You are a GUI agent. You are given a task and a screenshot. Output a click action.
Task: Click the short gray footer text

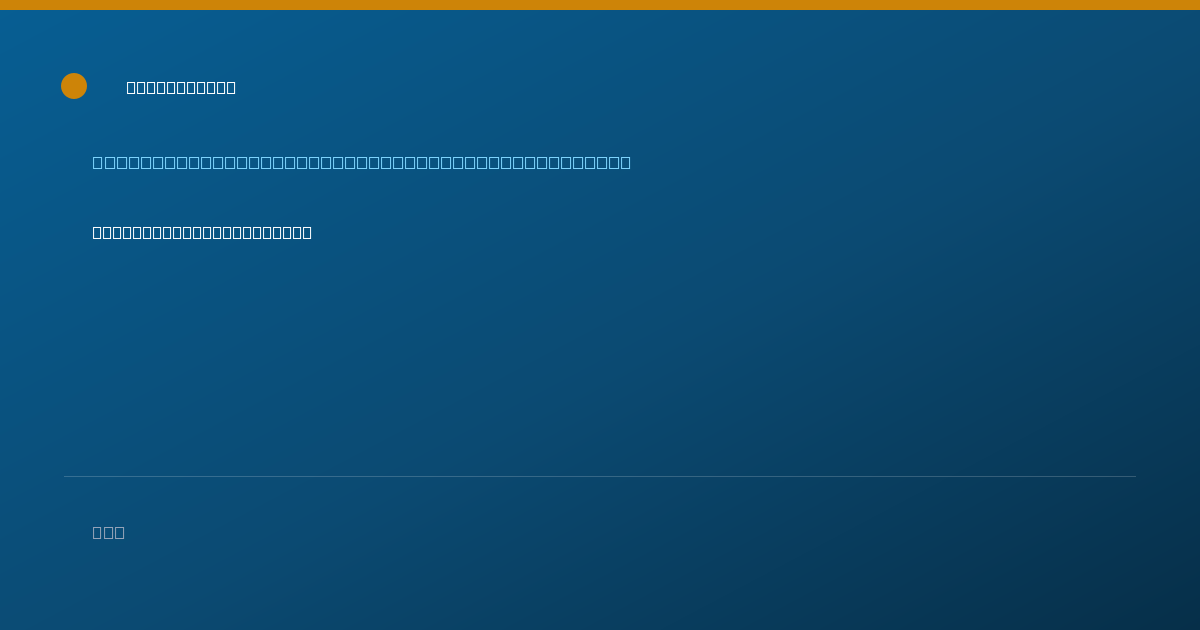[x=109, y=532]
